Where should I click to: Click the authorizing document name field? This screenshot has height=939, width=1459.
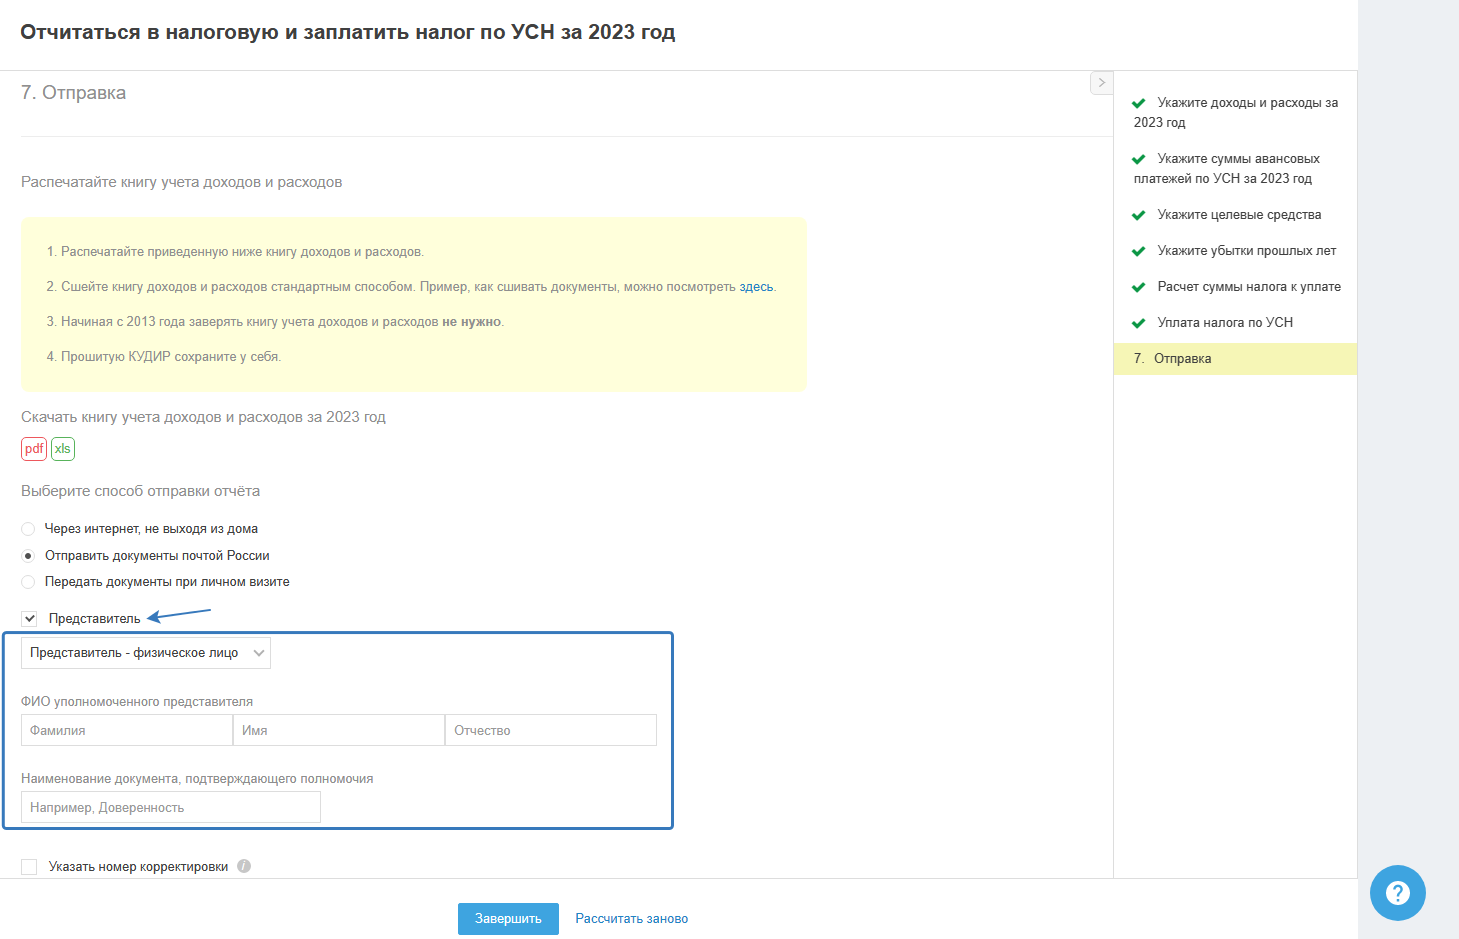coord(171,808)
